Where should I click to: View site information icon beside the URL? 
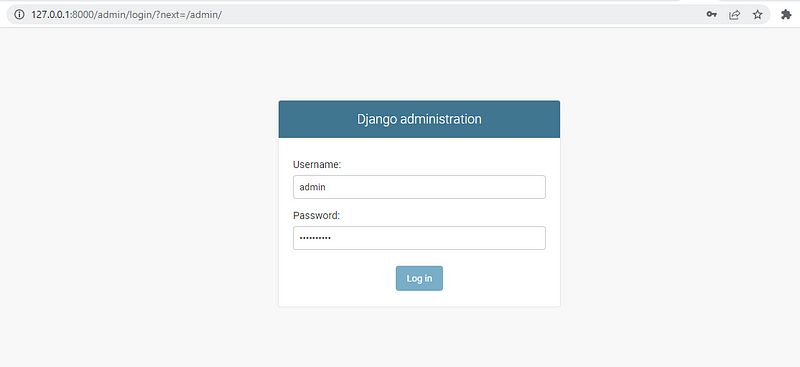19,14
